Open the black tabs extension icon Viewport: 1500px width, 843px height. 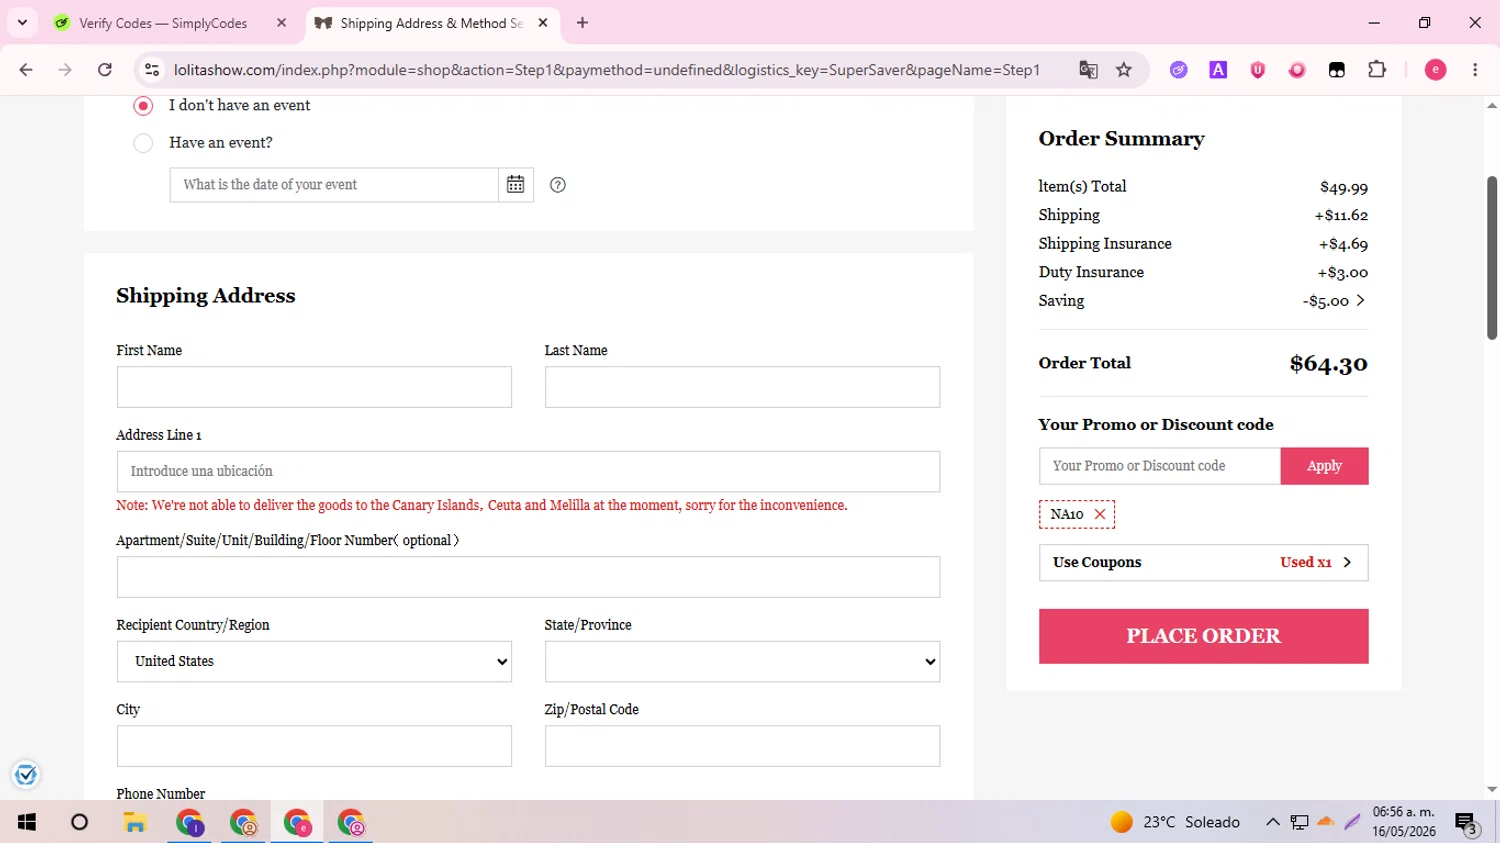1337,70
